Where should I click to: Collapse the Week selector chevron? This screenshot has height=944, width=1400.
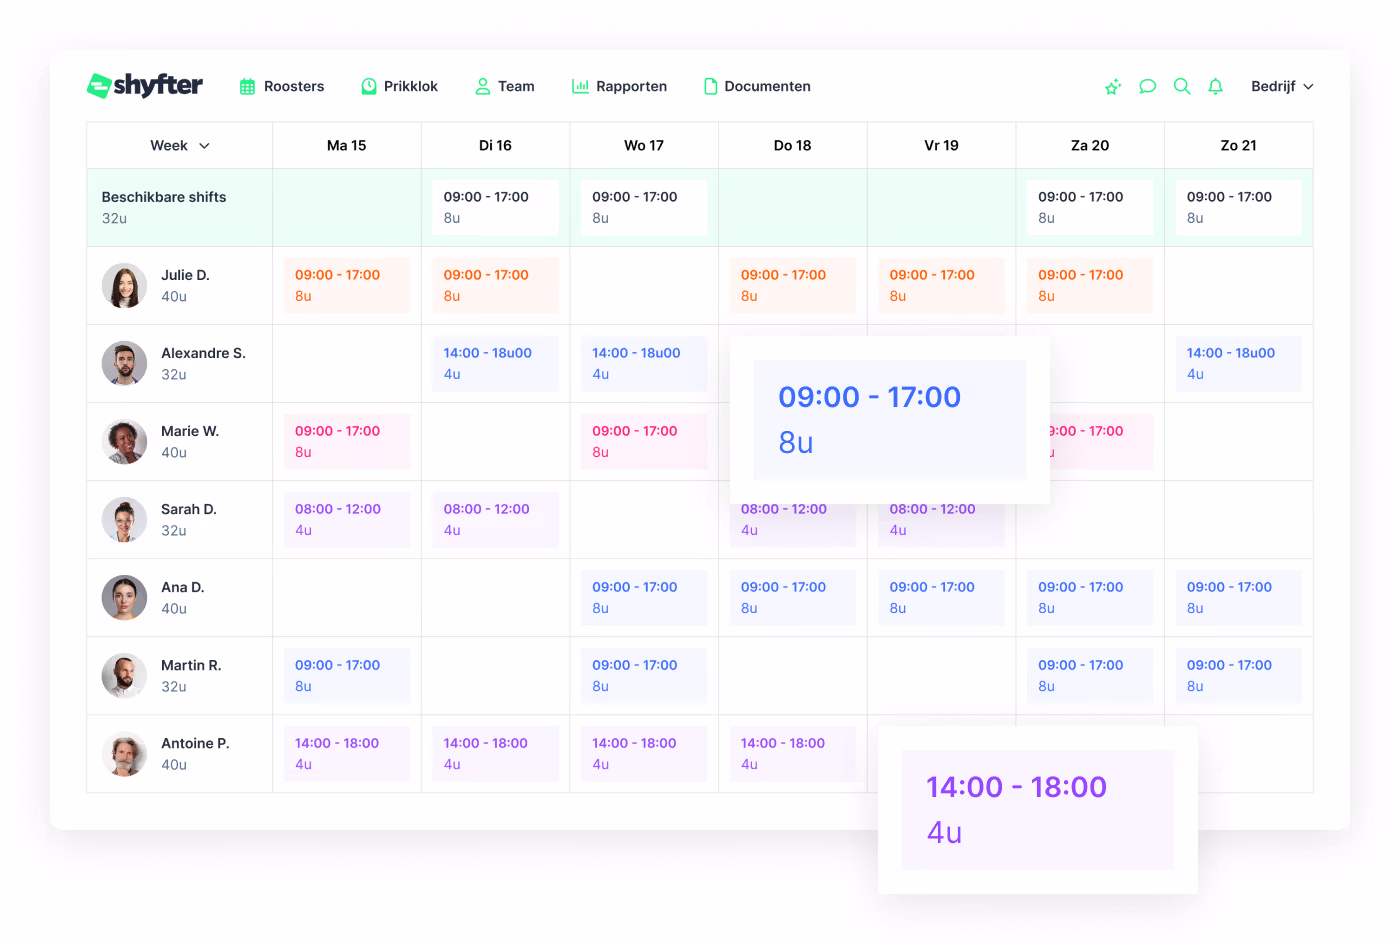point(205,145)
